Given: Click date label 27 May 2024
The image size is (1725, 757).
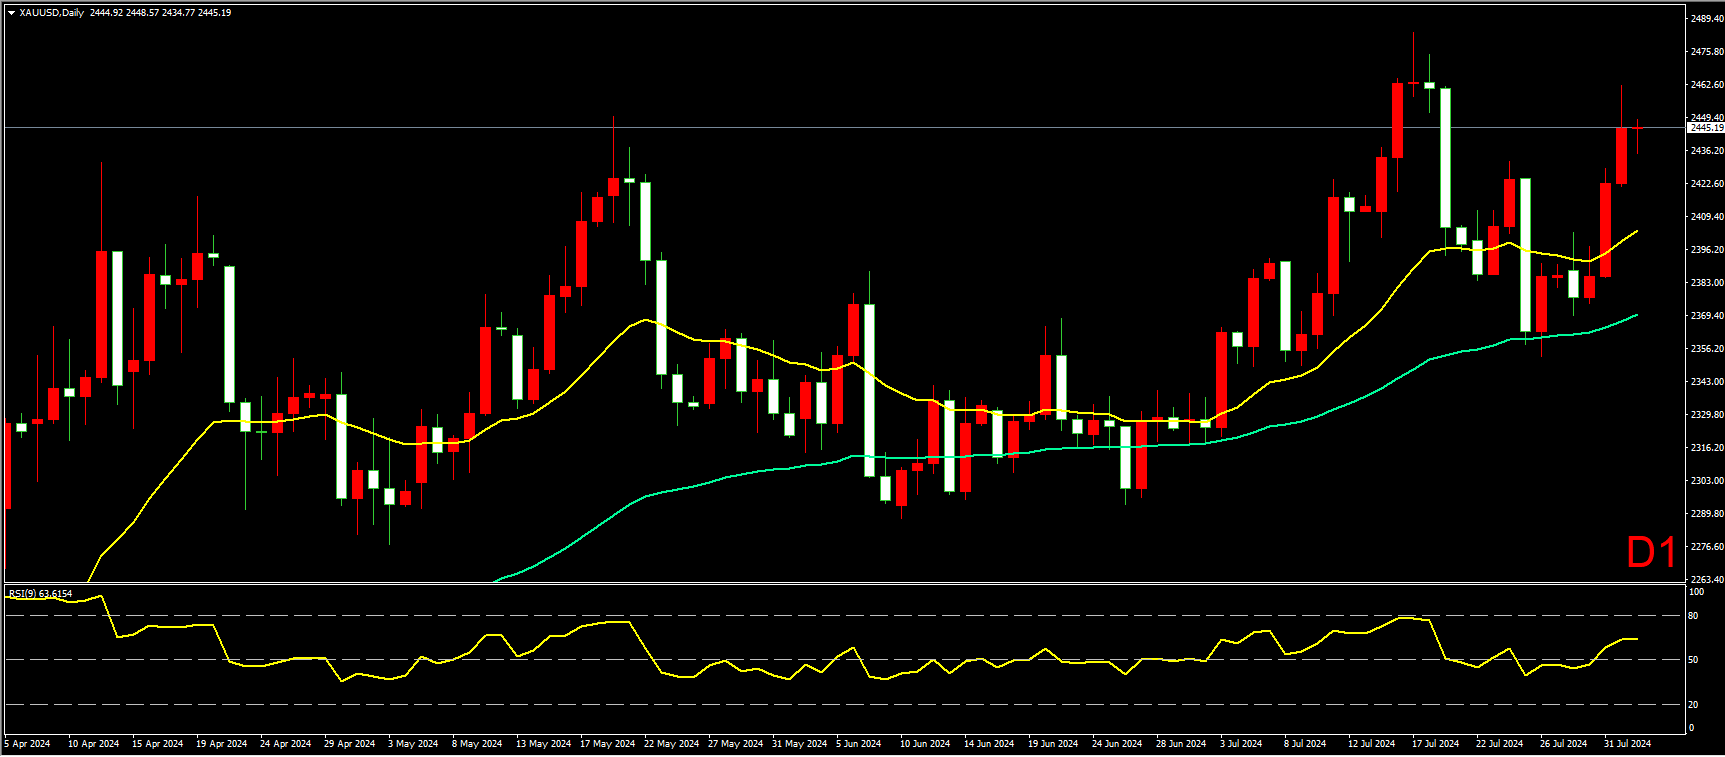Looking at the screenshot, I should coord(735,744).
